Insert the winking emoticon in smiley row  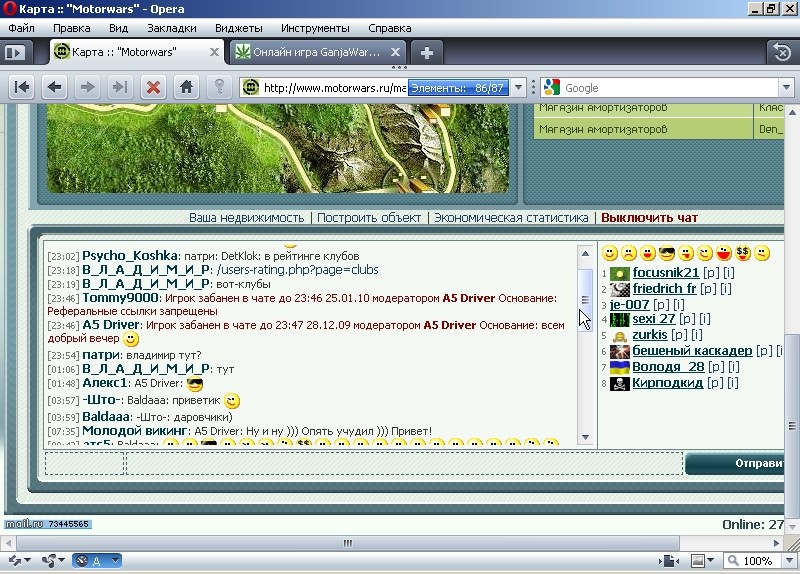(x=705, y=253)
